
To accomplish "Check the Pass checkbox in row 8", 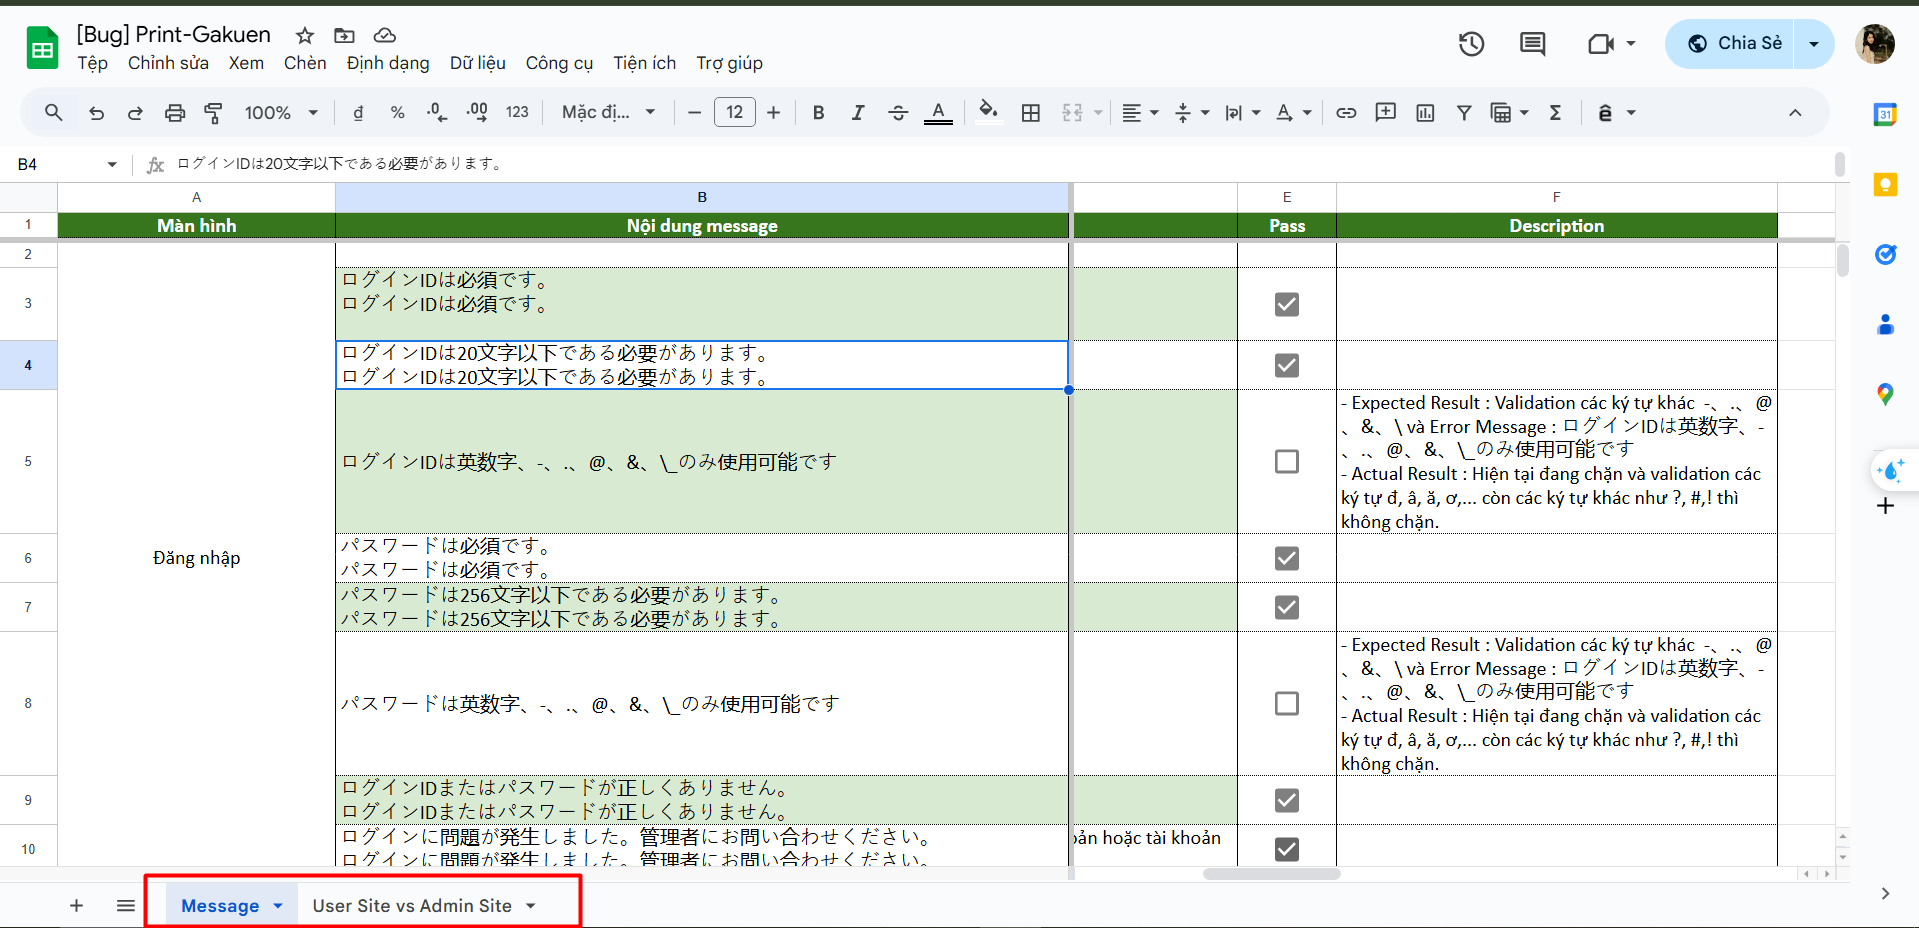I will tap(1287, 703).
